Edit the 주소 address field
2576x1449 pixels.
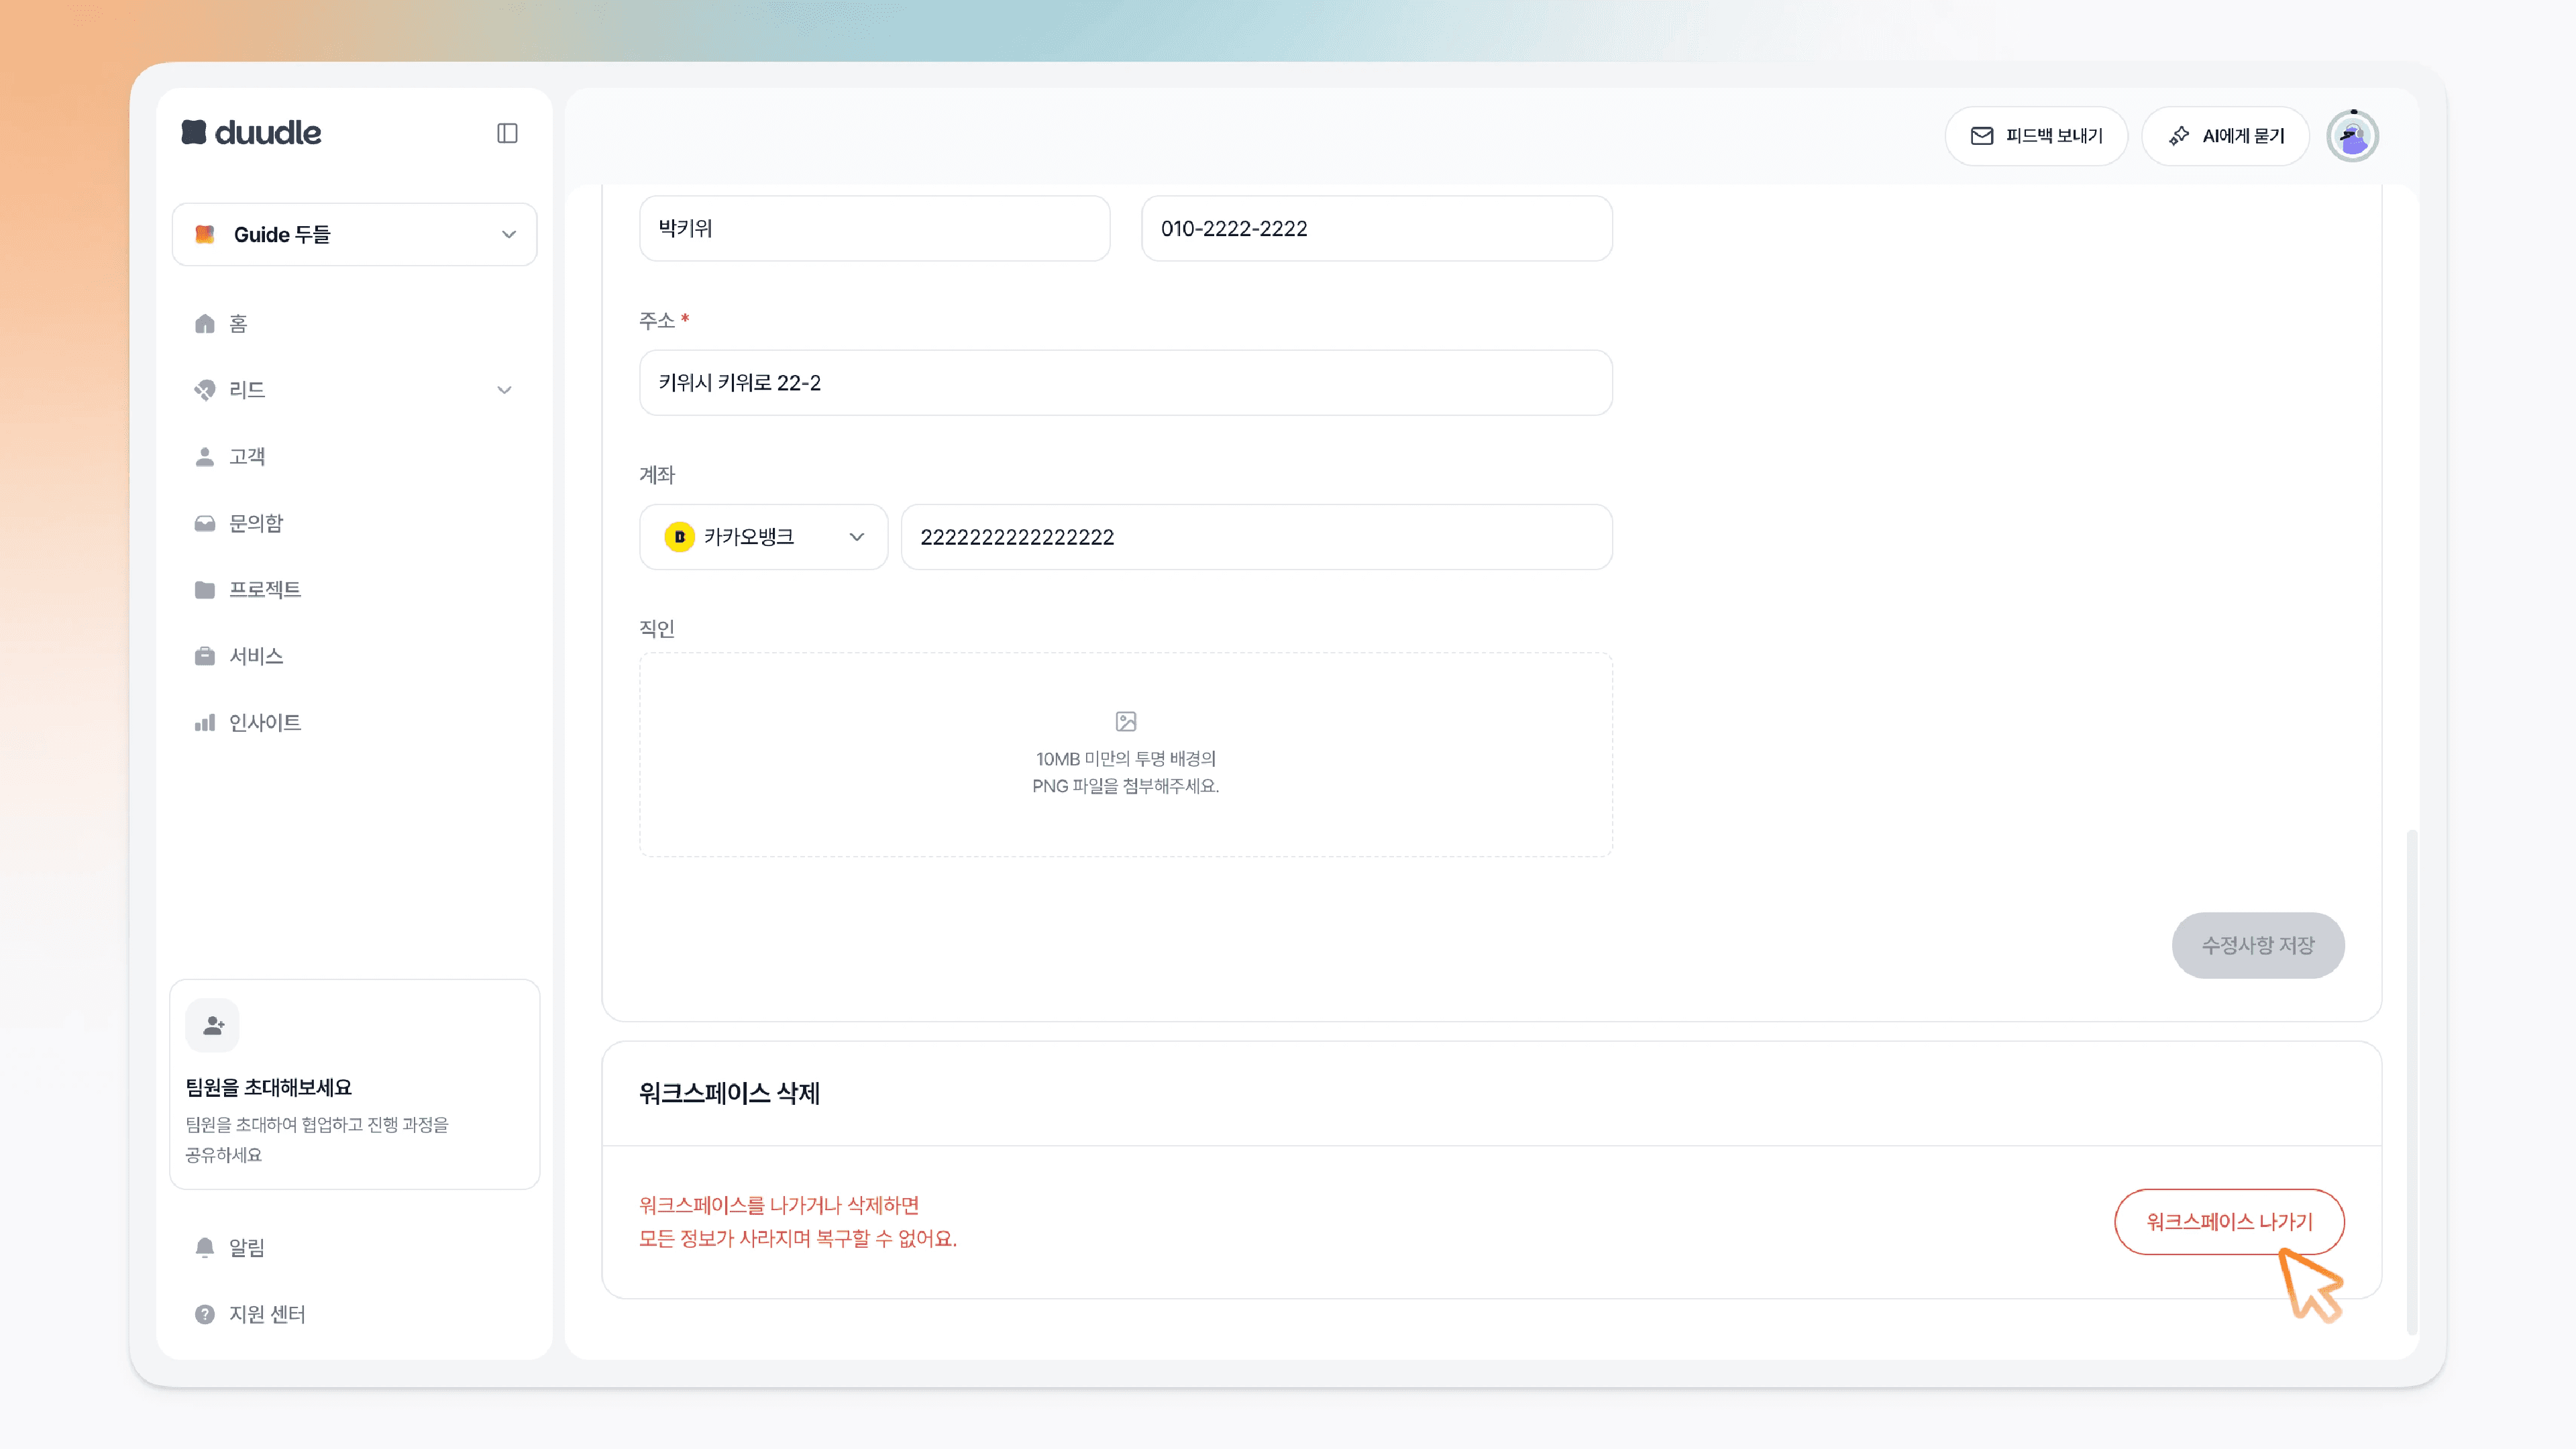coord(1125,383)
